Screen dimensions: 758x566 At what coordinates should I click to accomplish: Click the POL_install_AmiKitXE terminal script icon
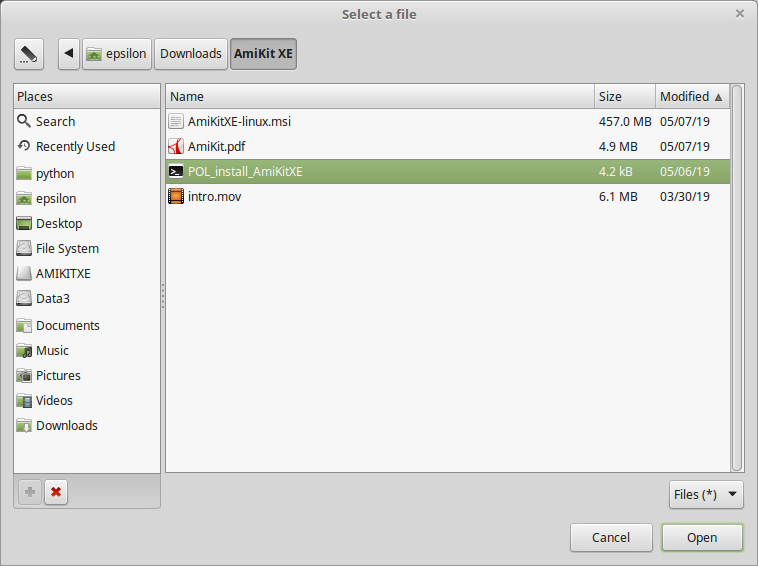coord(176,172)
